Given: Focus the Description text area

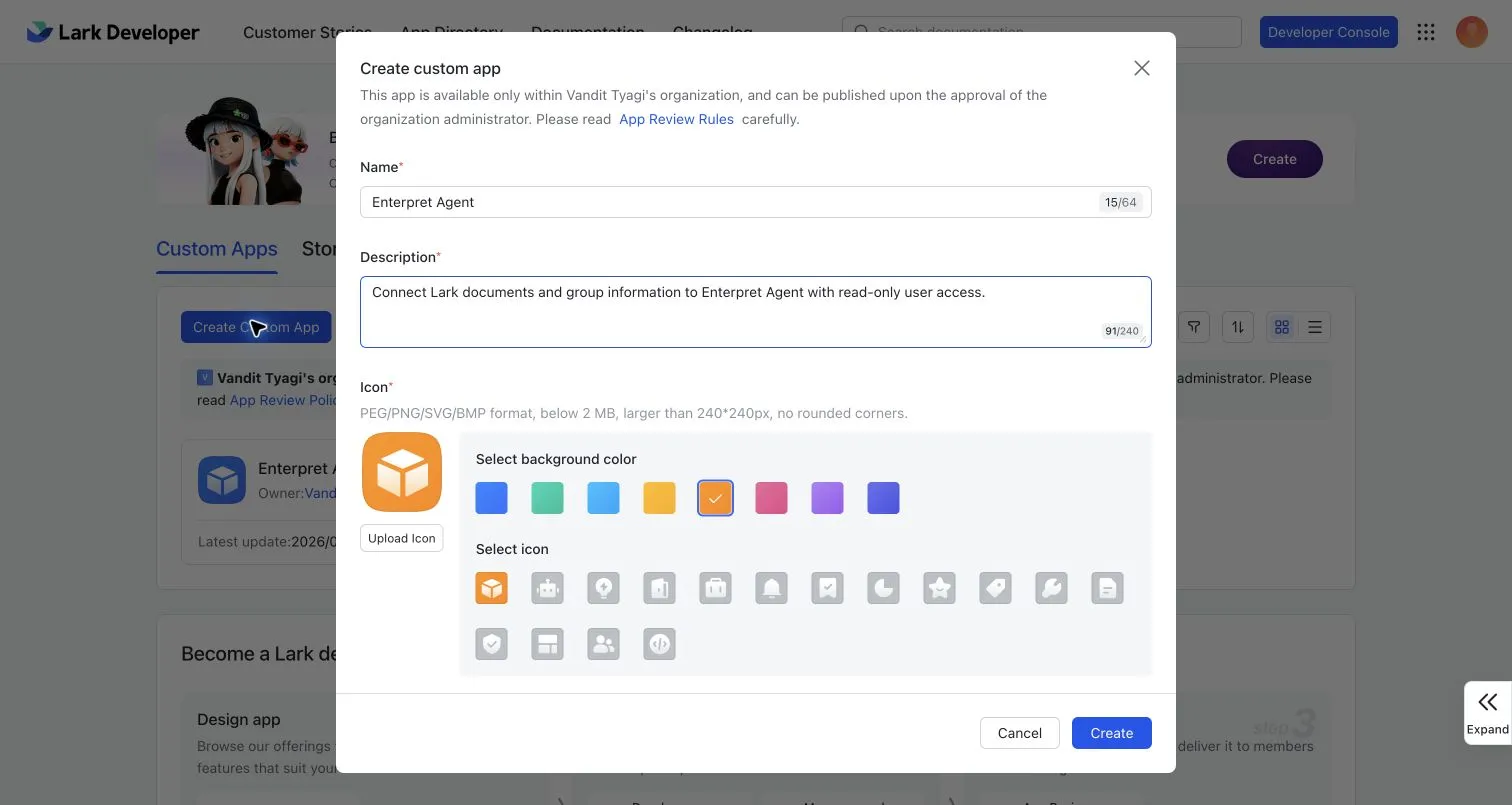Looking at the screenshot, I should tap(756, 312).
